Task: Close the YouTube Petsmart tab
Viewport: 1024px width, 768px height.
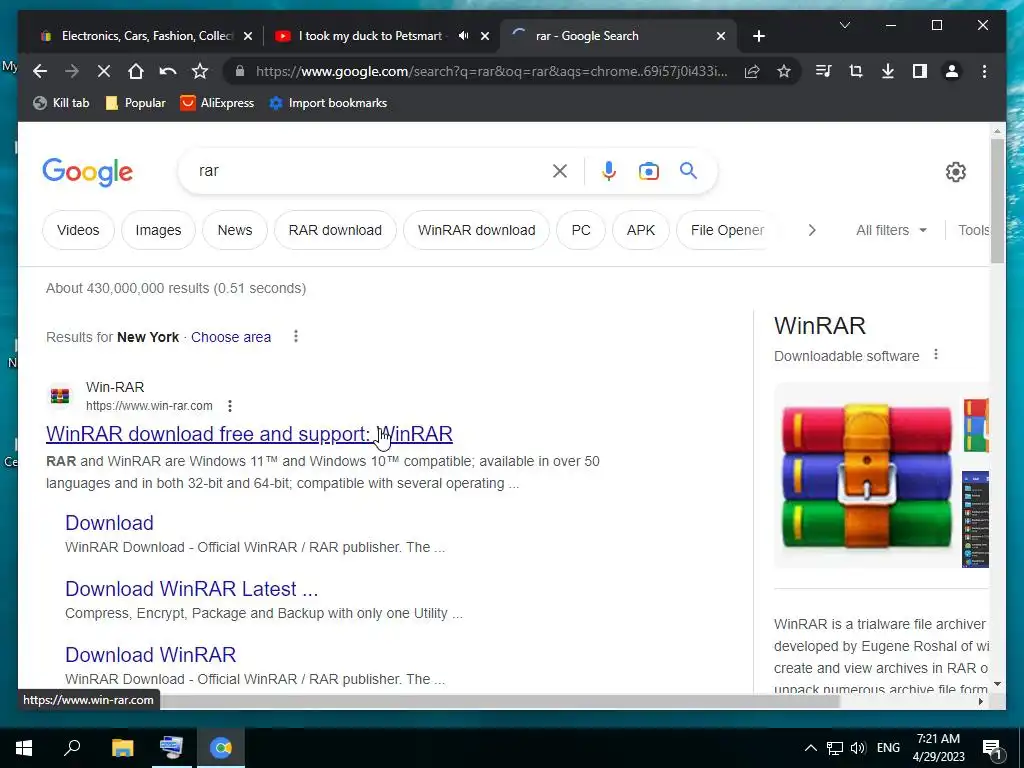Action: (x=485, y=36)
